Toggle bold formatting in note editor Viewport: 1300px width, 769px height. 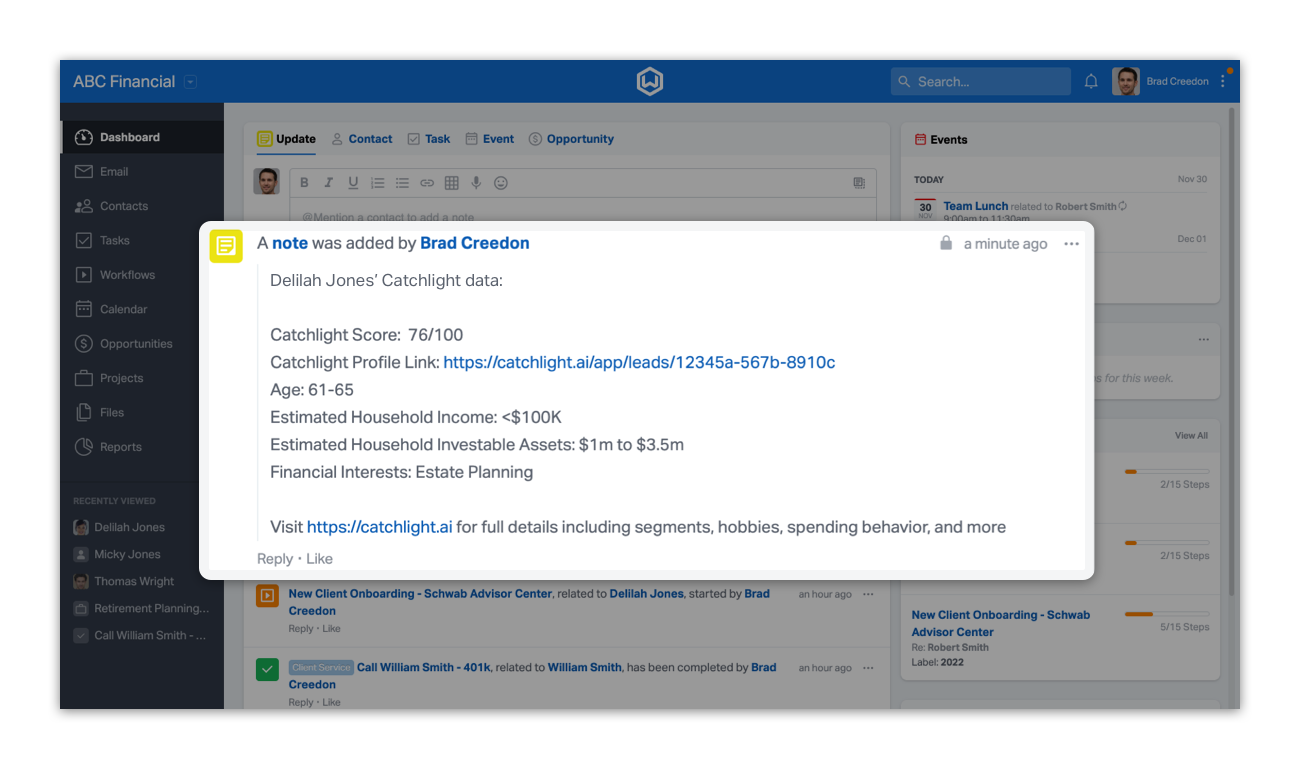(305, 183)
